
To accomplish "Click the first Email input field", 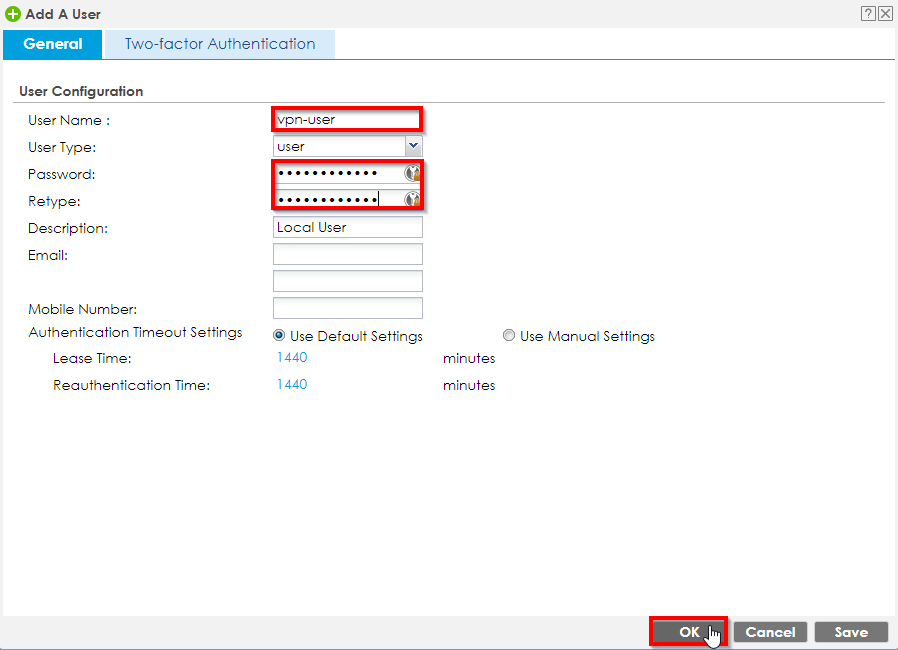I will tap(347, 254).
